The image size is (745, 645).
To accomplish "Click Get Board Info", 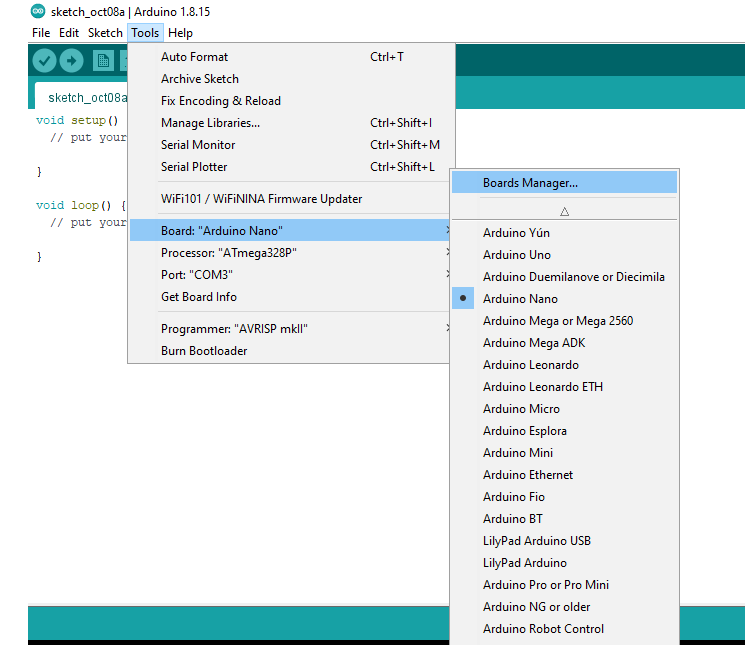I will 289,297.
